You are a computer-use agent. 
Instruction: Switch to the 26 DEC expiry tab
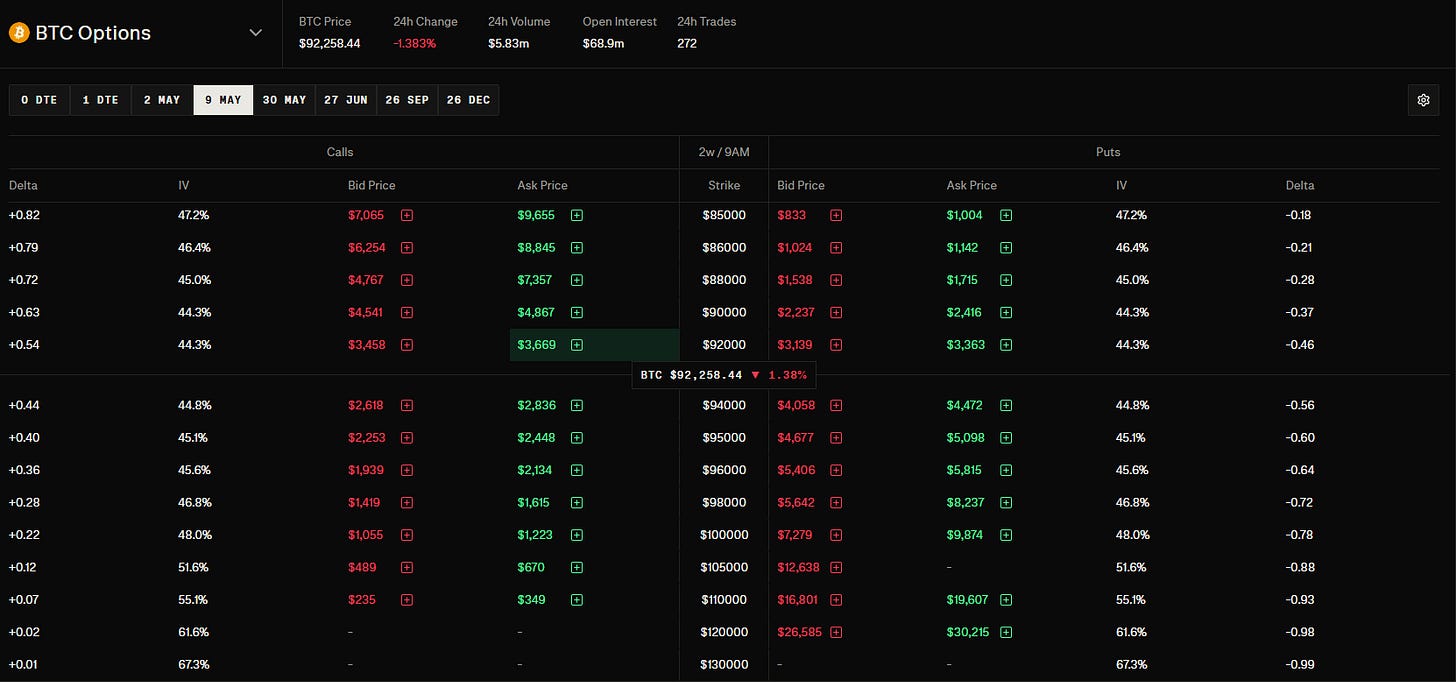[468, 100]
